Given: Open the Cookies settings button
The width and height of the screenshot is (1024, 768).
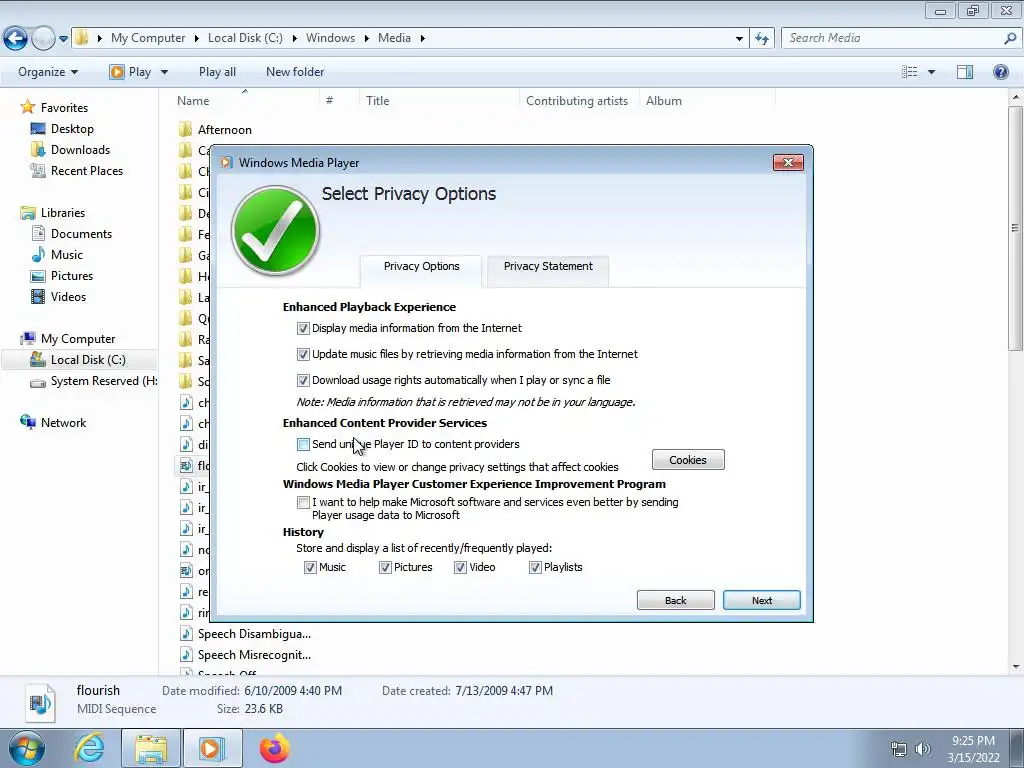Looking at the screenshot, I should point(688,460).
